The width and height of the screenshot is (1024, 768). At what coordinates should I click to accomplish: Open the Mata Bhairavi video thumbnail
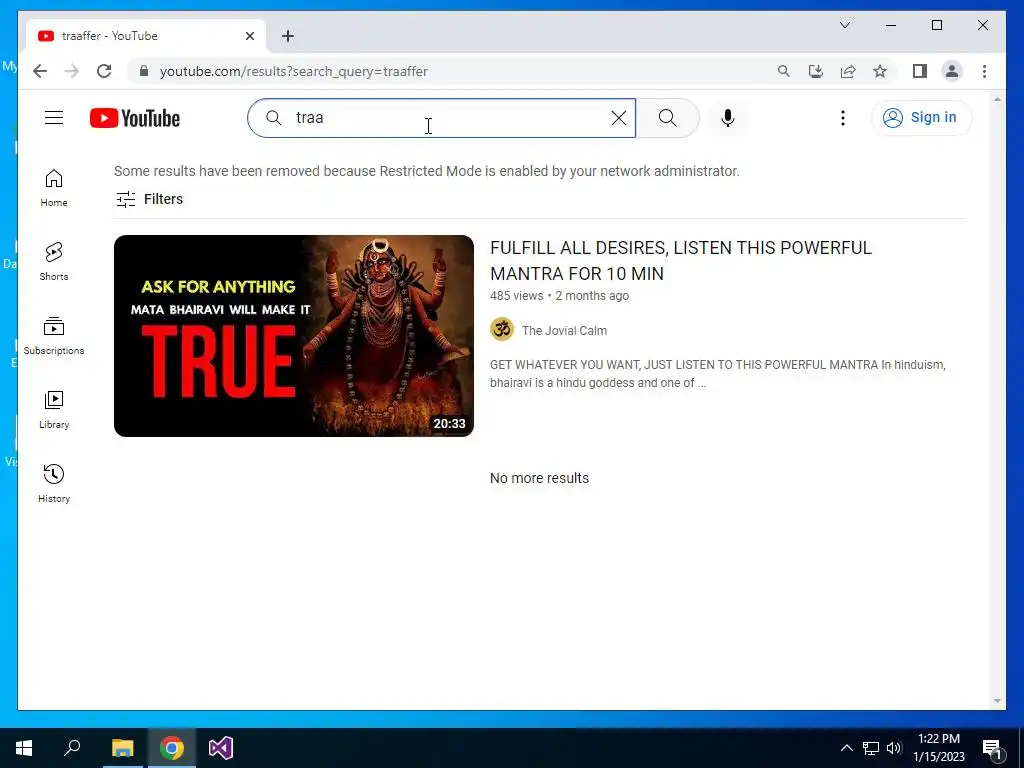click(294, 336)
